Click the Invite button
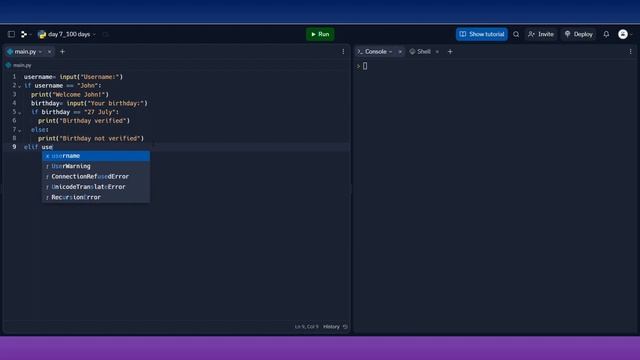Viewport: 640px width, 360px height. 541,34
